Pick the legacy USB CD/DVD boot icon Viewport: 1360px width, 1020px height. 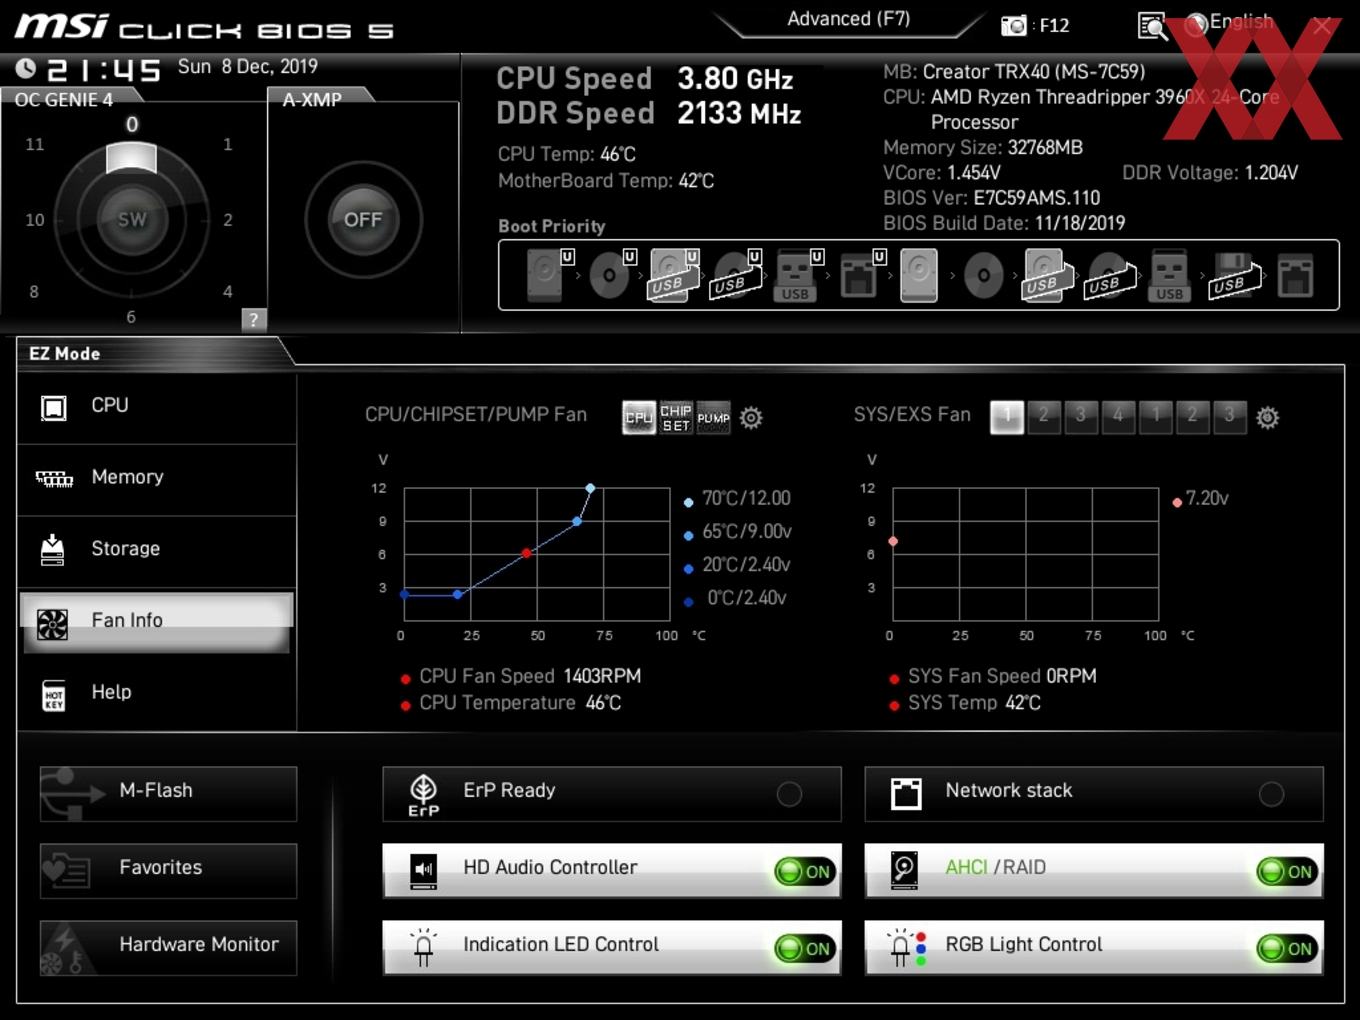[x=1111, y=275]
